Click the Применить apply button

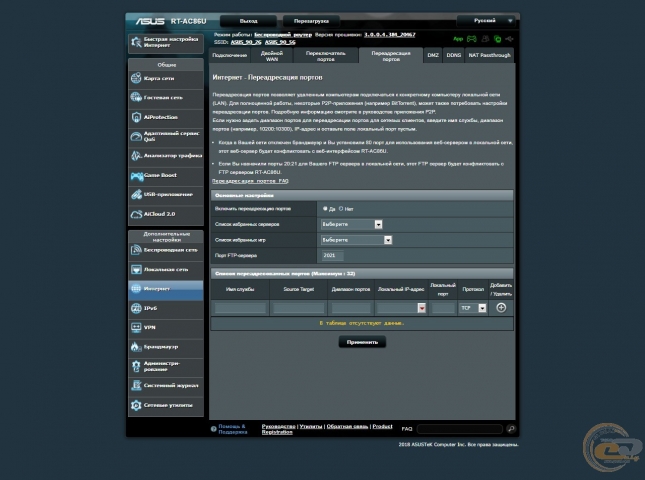(x=362, y=342)
